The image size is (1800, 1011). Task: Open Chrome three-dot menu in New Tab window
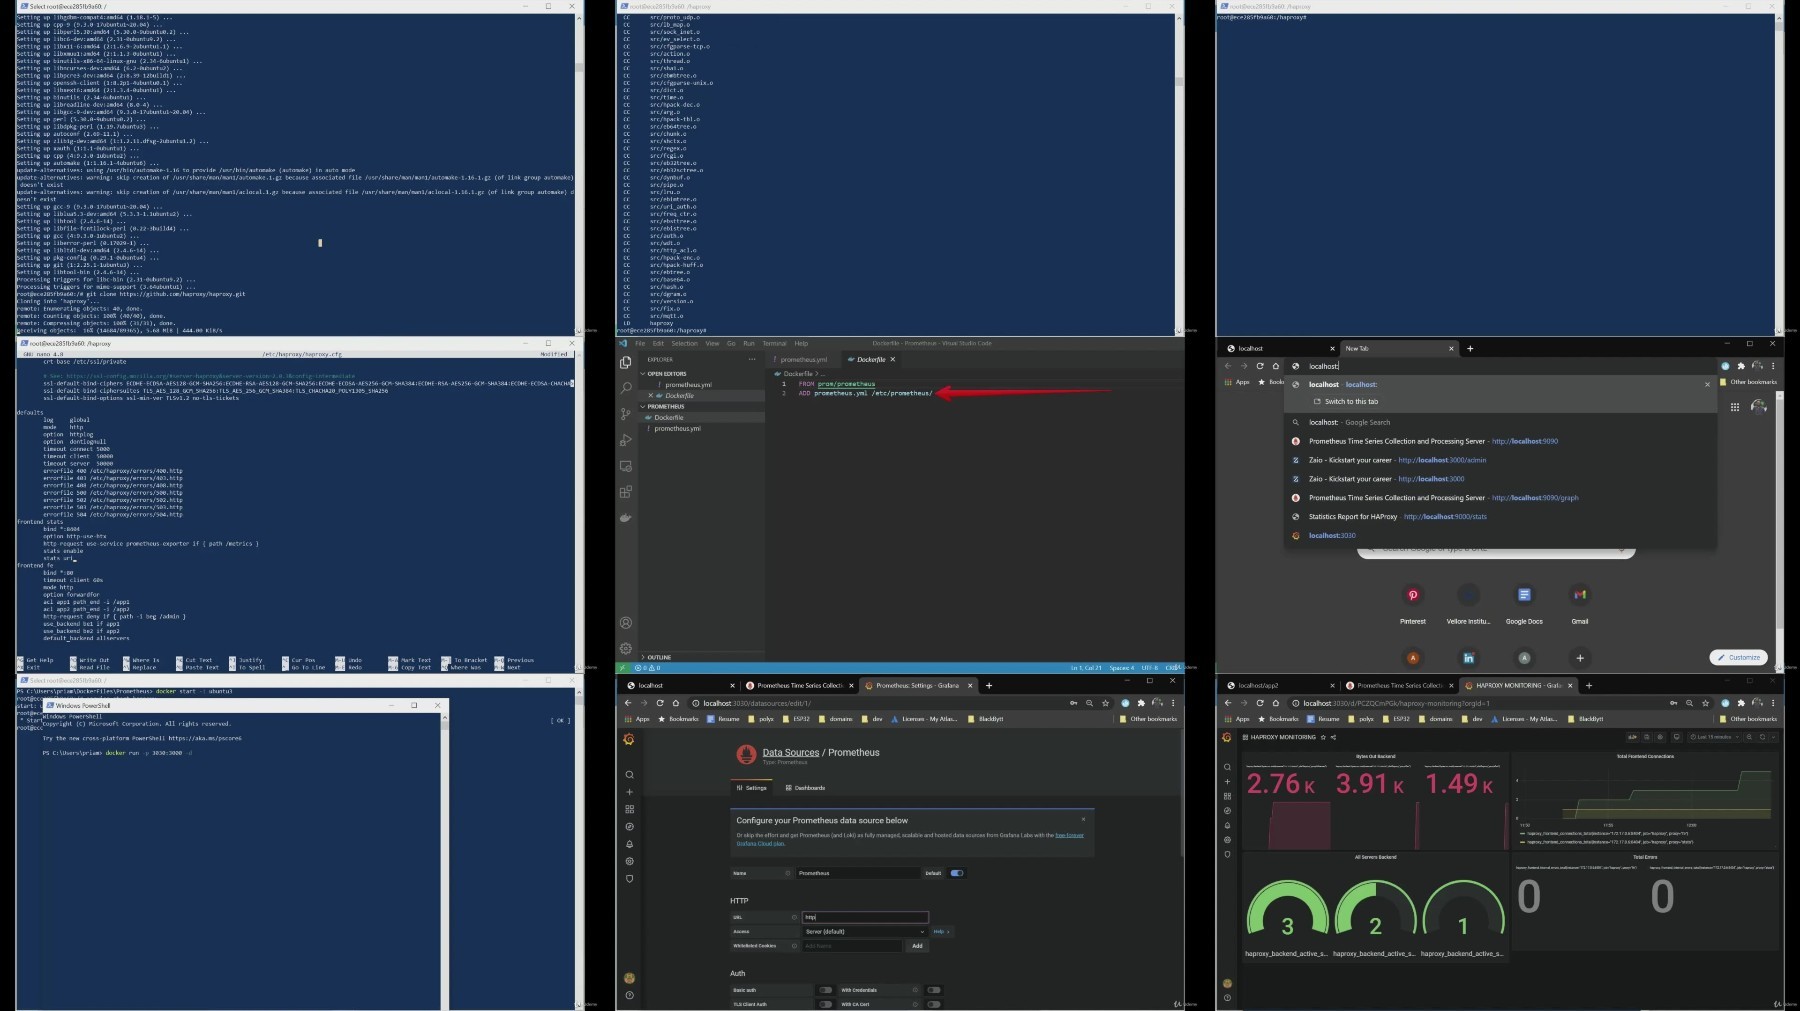click(1773, 366)
